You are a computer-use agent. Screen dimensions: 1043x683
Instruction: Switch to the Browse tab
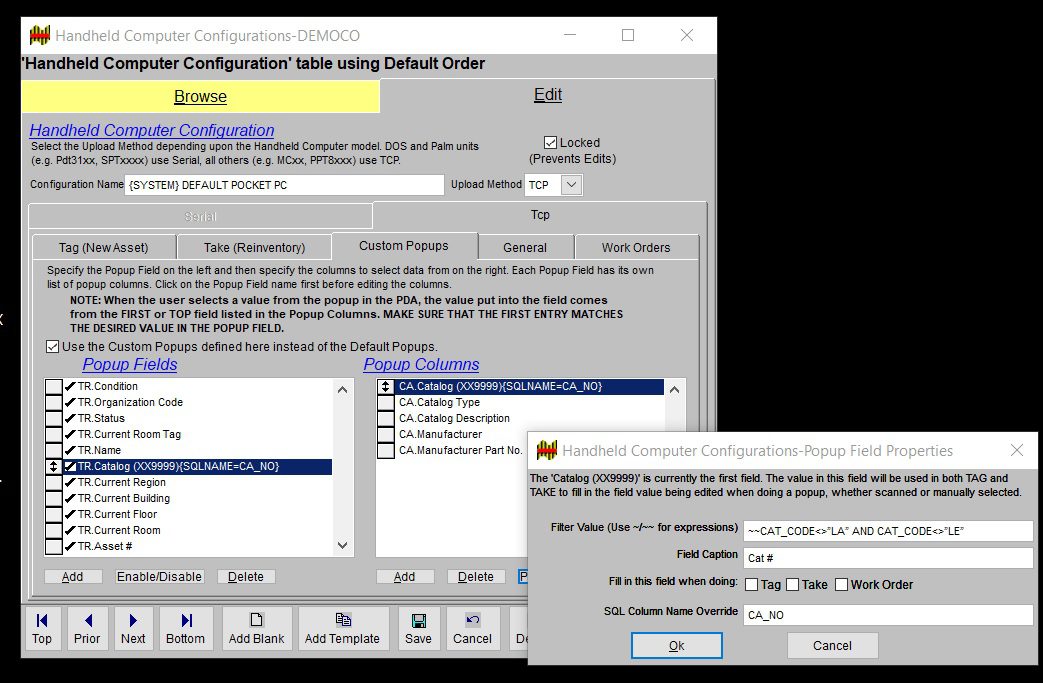200,96
